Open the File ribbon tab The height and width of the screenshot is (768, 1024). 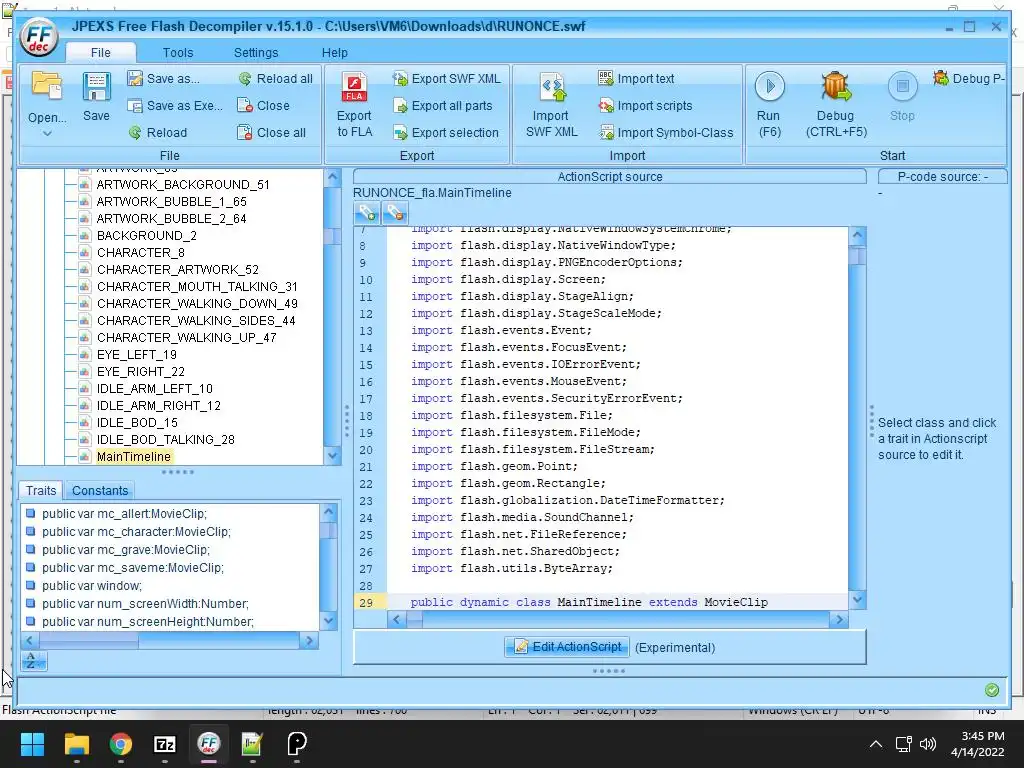101,53
